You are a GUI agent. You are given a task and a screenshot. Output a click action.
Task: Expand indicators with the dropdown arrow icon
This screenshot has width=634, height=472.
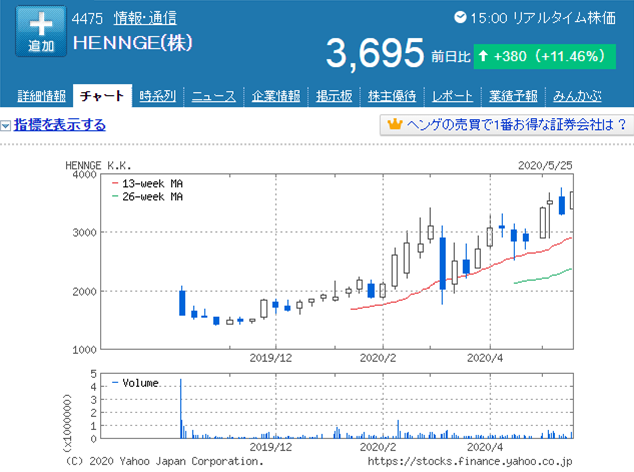(x=6, y=126)
